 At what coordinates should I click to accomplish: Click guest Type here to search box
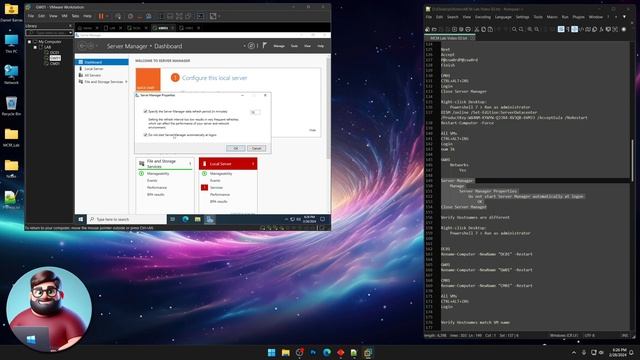[127, 220]
